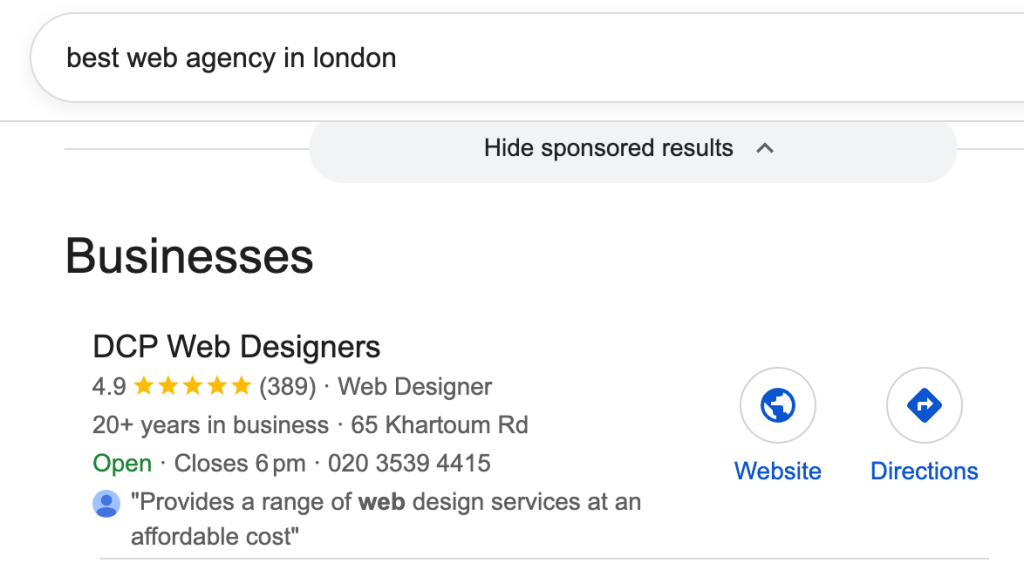This screenshot has width=1024, height=570.
Task: Open the DCP Web Designers listing
Action: pos(236,347)
